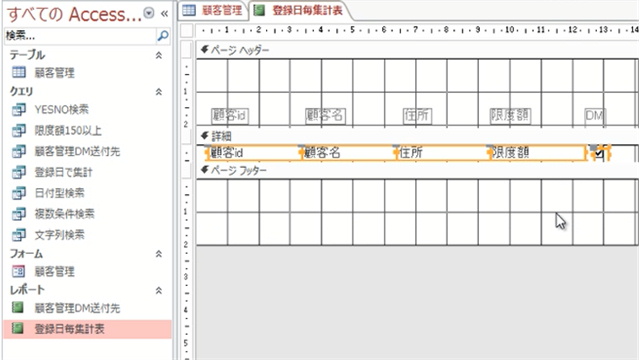
Task: Click the search magnifier icon
Action: tap(162, 36)
